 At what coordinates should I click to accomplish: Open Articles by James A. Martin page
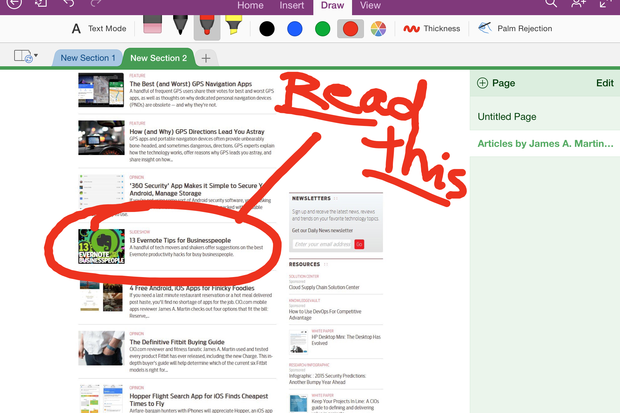(545, 144)
